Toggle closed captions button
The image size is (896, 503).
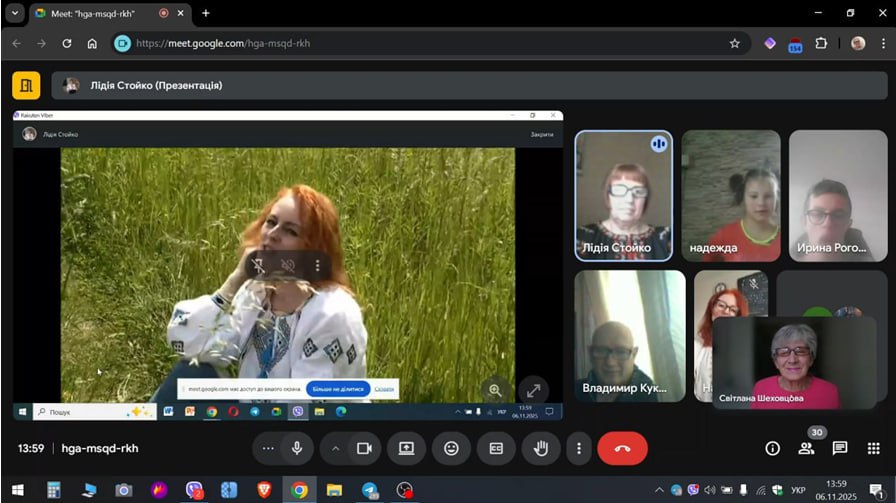[496, 449]
